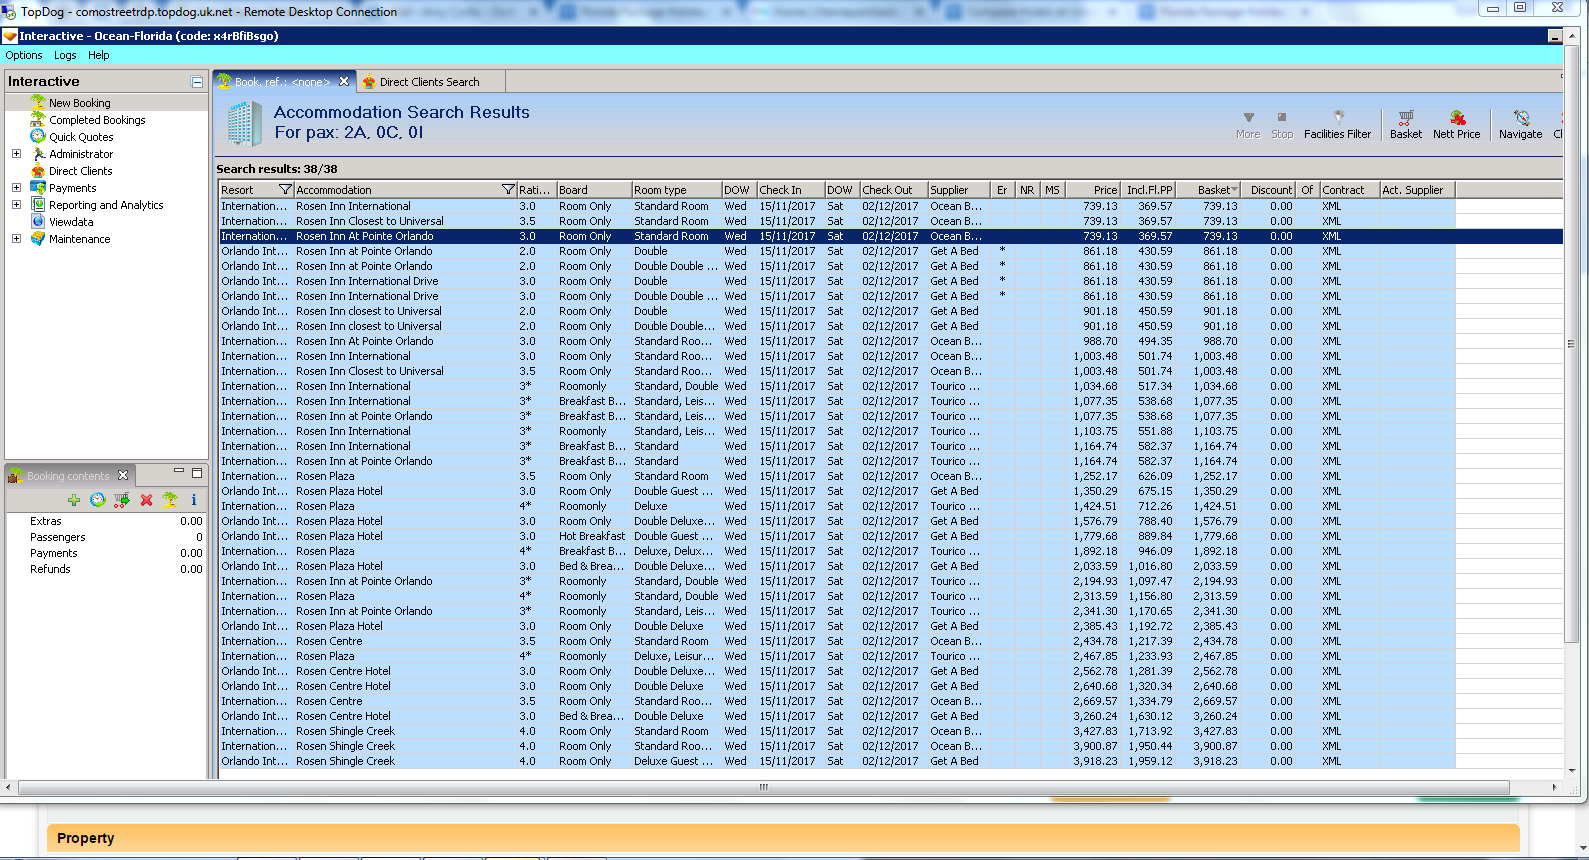
Task: Select the Rosen Centre Hotel Bed & Breakfast row
Action: (x=890, y=716)
